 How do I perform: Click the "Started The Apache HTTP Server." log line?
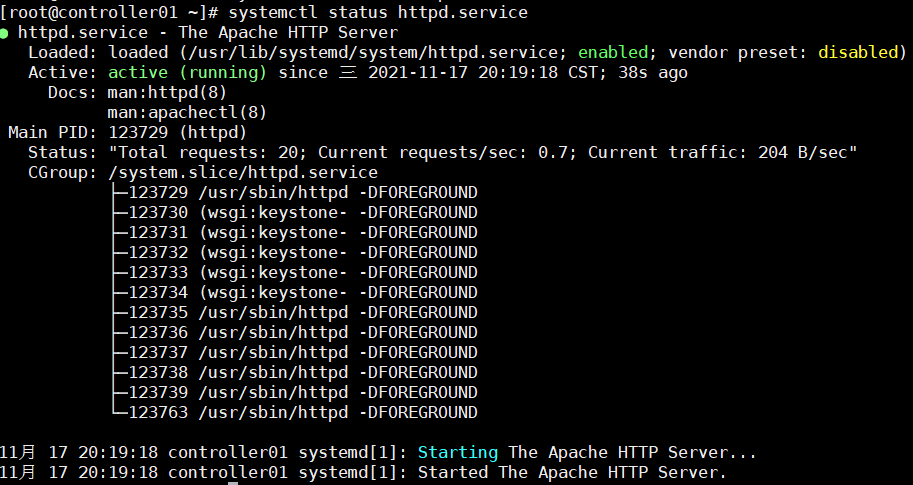click(x=572, y=472)
